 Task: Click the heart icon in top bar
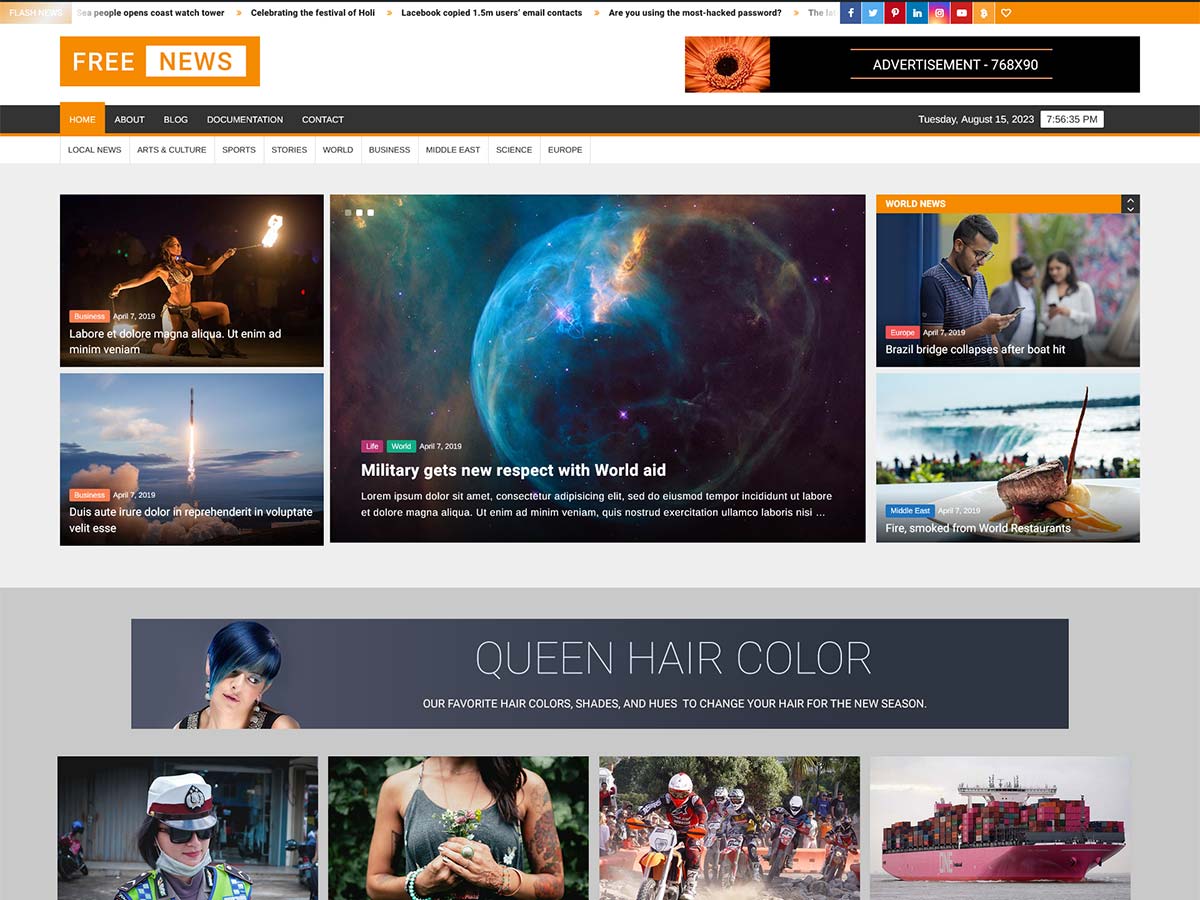pos(1006,13)
